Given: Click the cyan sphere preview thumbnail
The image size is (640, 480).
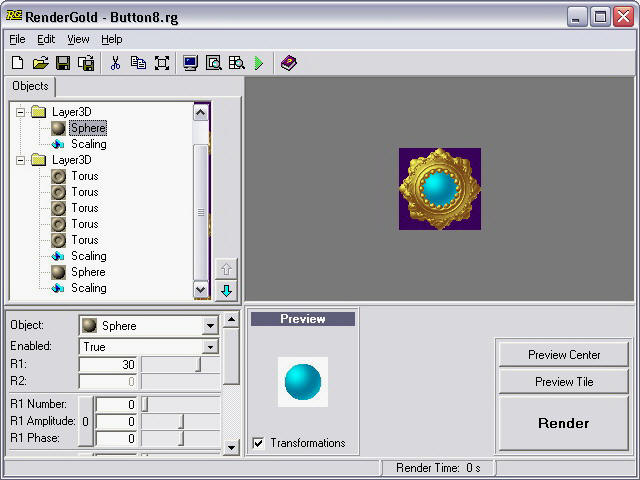Looking at the screenshot, I should (302, 382).
